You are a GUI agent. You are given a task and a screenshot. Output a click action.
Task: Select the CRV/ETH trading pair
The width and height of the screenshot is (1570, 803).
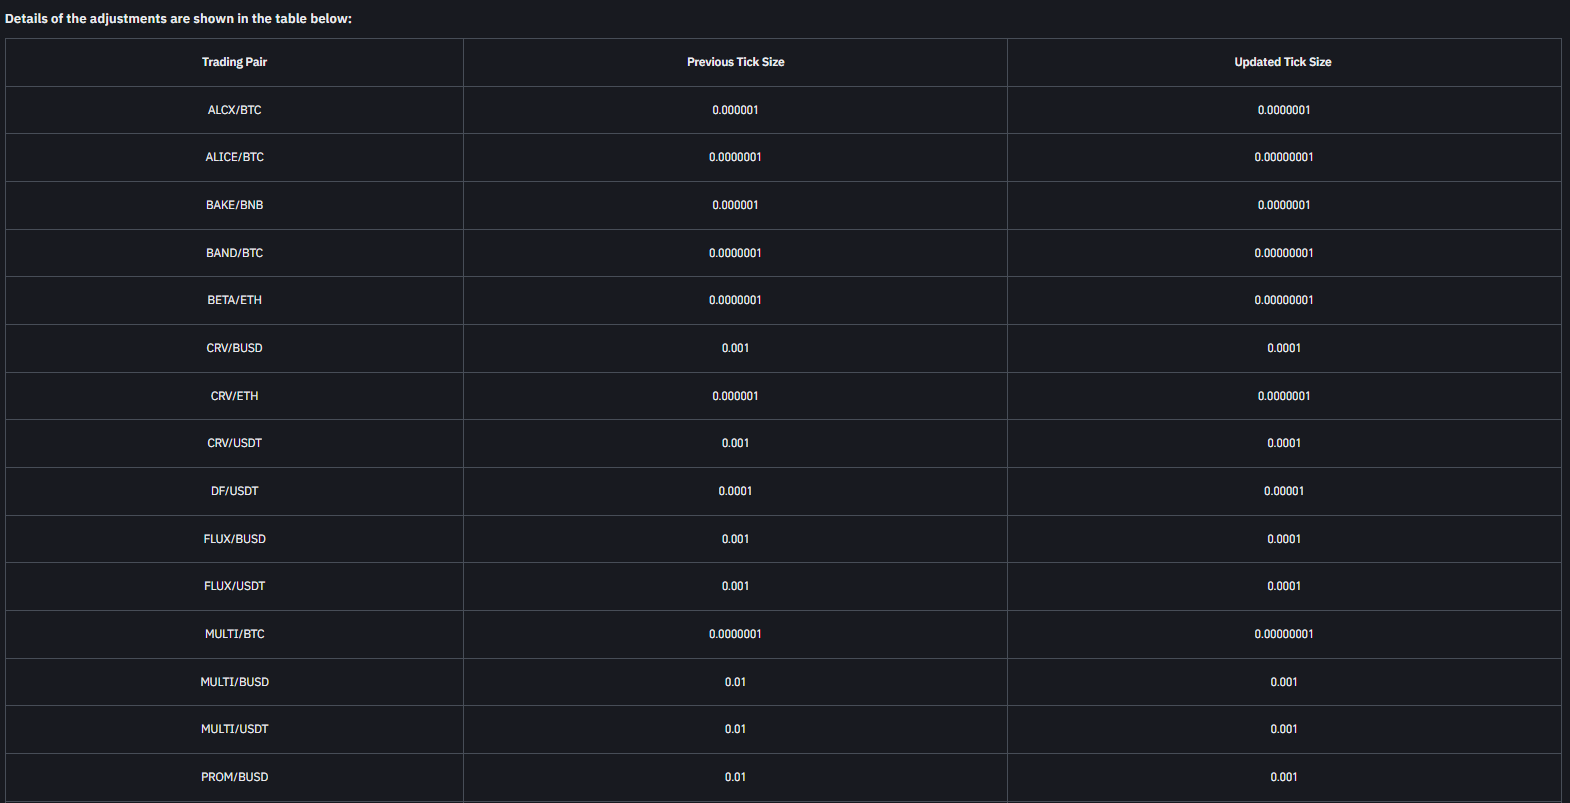(234, 396)
